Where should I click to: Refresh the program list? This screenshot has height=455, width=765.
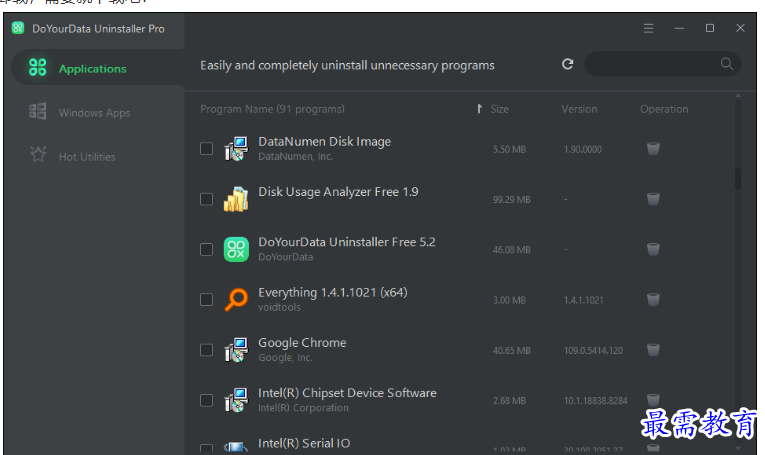pos(567,64)
